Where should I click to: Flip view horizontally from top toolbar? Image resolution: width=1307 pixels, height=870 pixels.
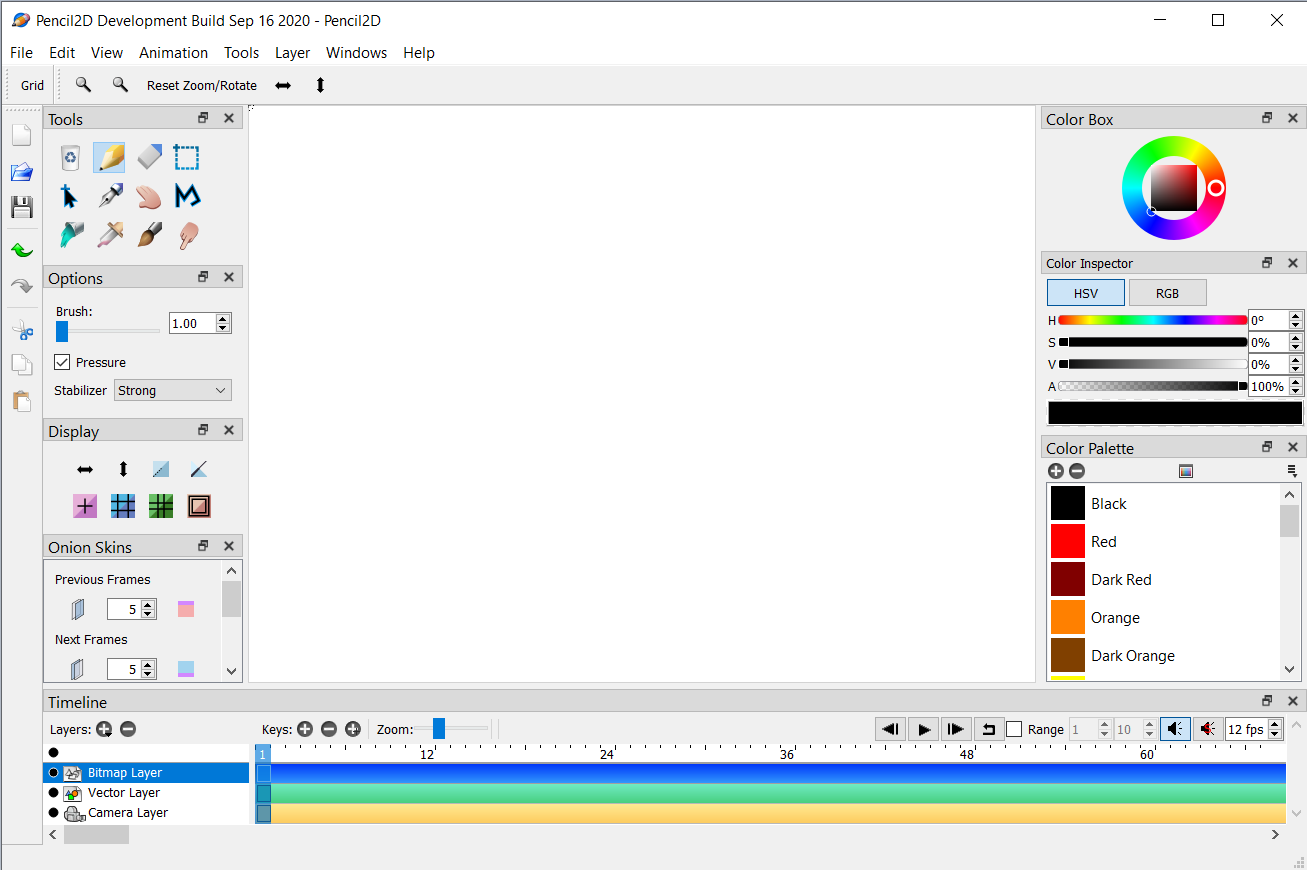click(x=283, y=86)
